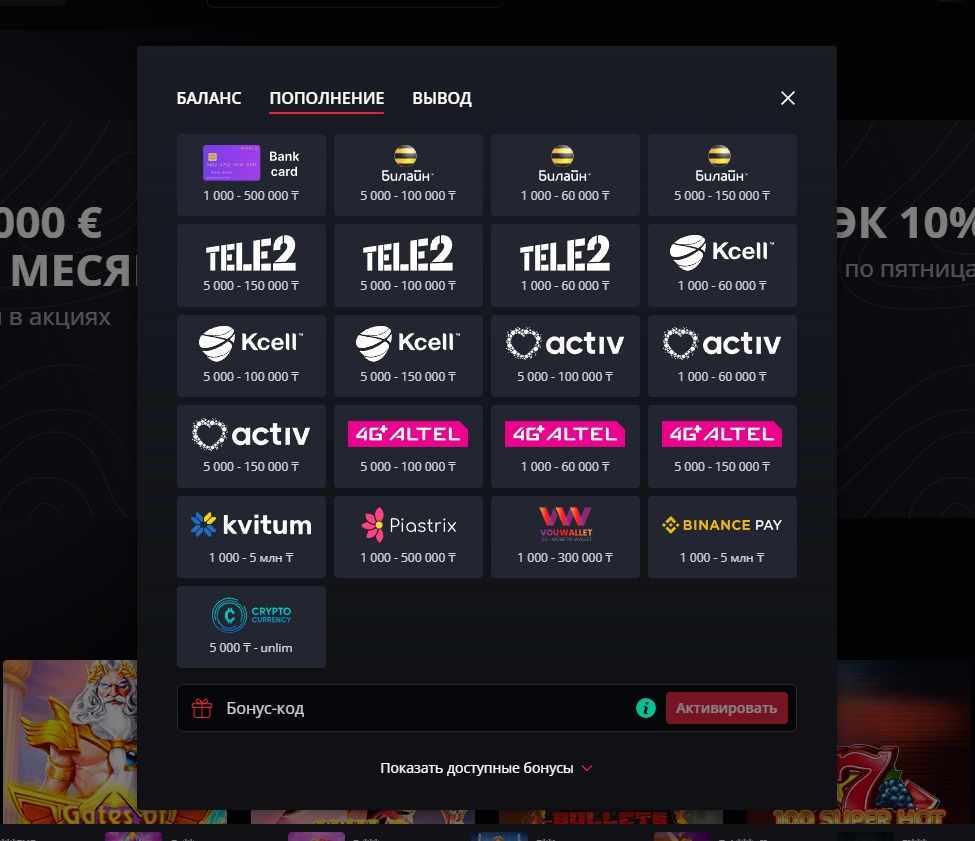
Task: Click the green bonus code info icon
Action: tap(645, 708)
